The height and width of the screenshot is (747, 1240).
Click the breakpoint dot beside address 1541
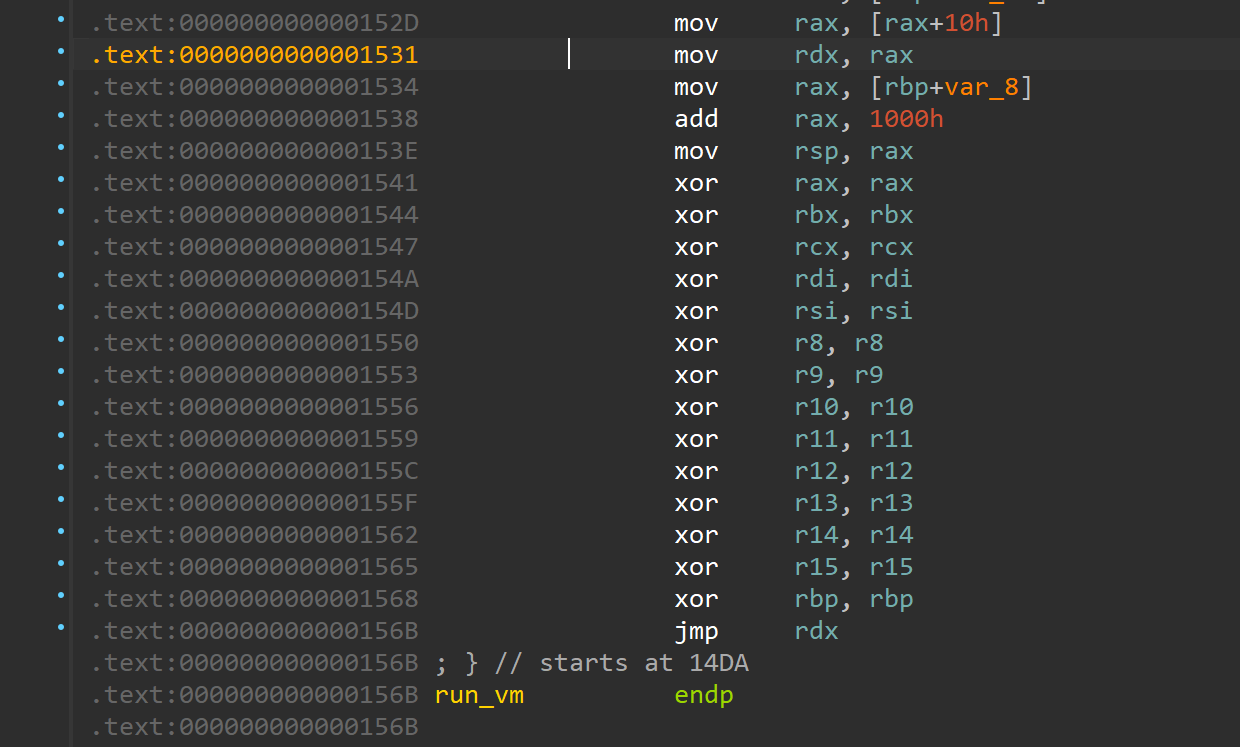62,180
